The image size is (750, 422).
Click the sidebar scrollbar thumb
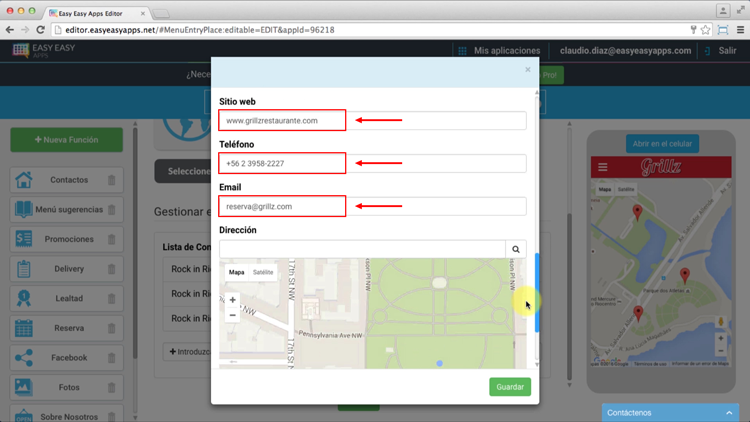(135, 243)
